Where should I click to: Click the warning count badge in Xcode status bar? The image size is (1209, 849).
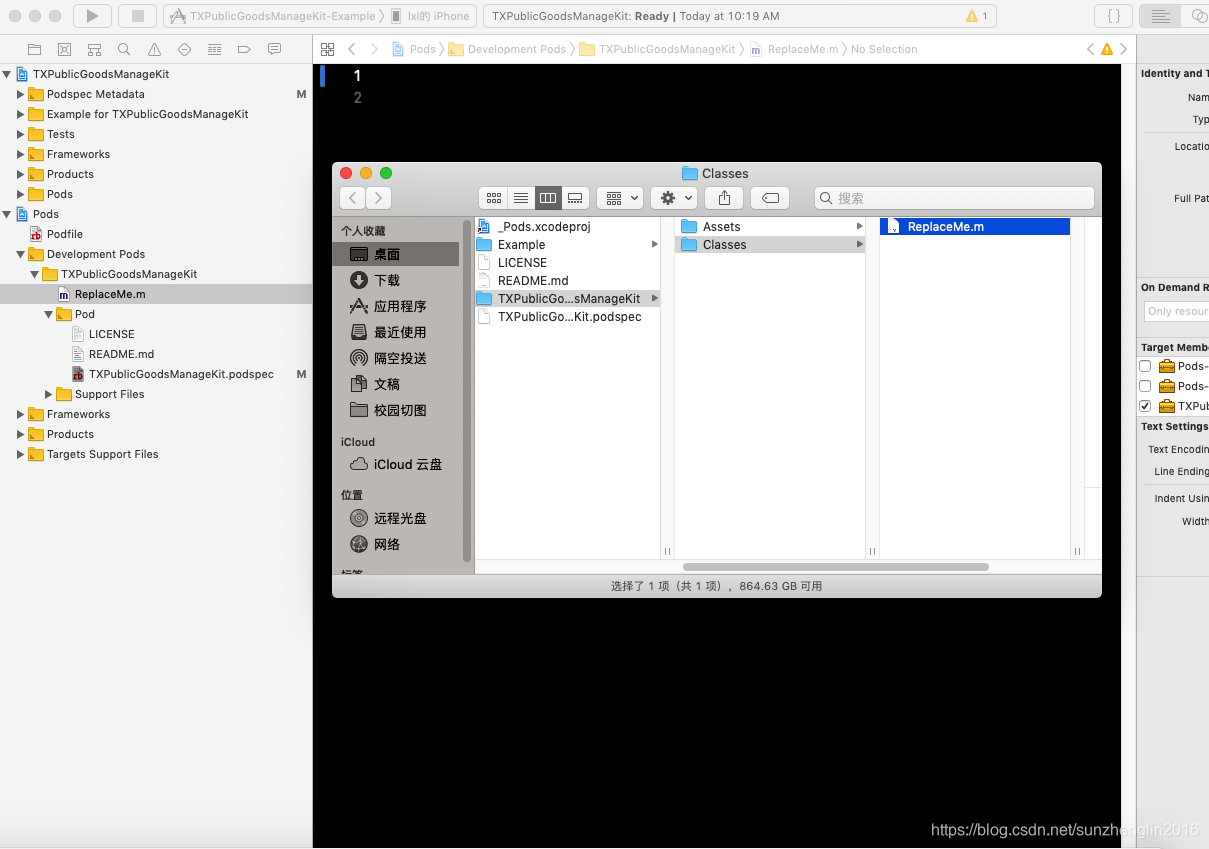coord(977,16)
